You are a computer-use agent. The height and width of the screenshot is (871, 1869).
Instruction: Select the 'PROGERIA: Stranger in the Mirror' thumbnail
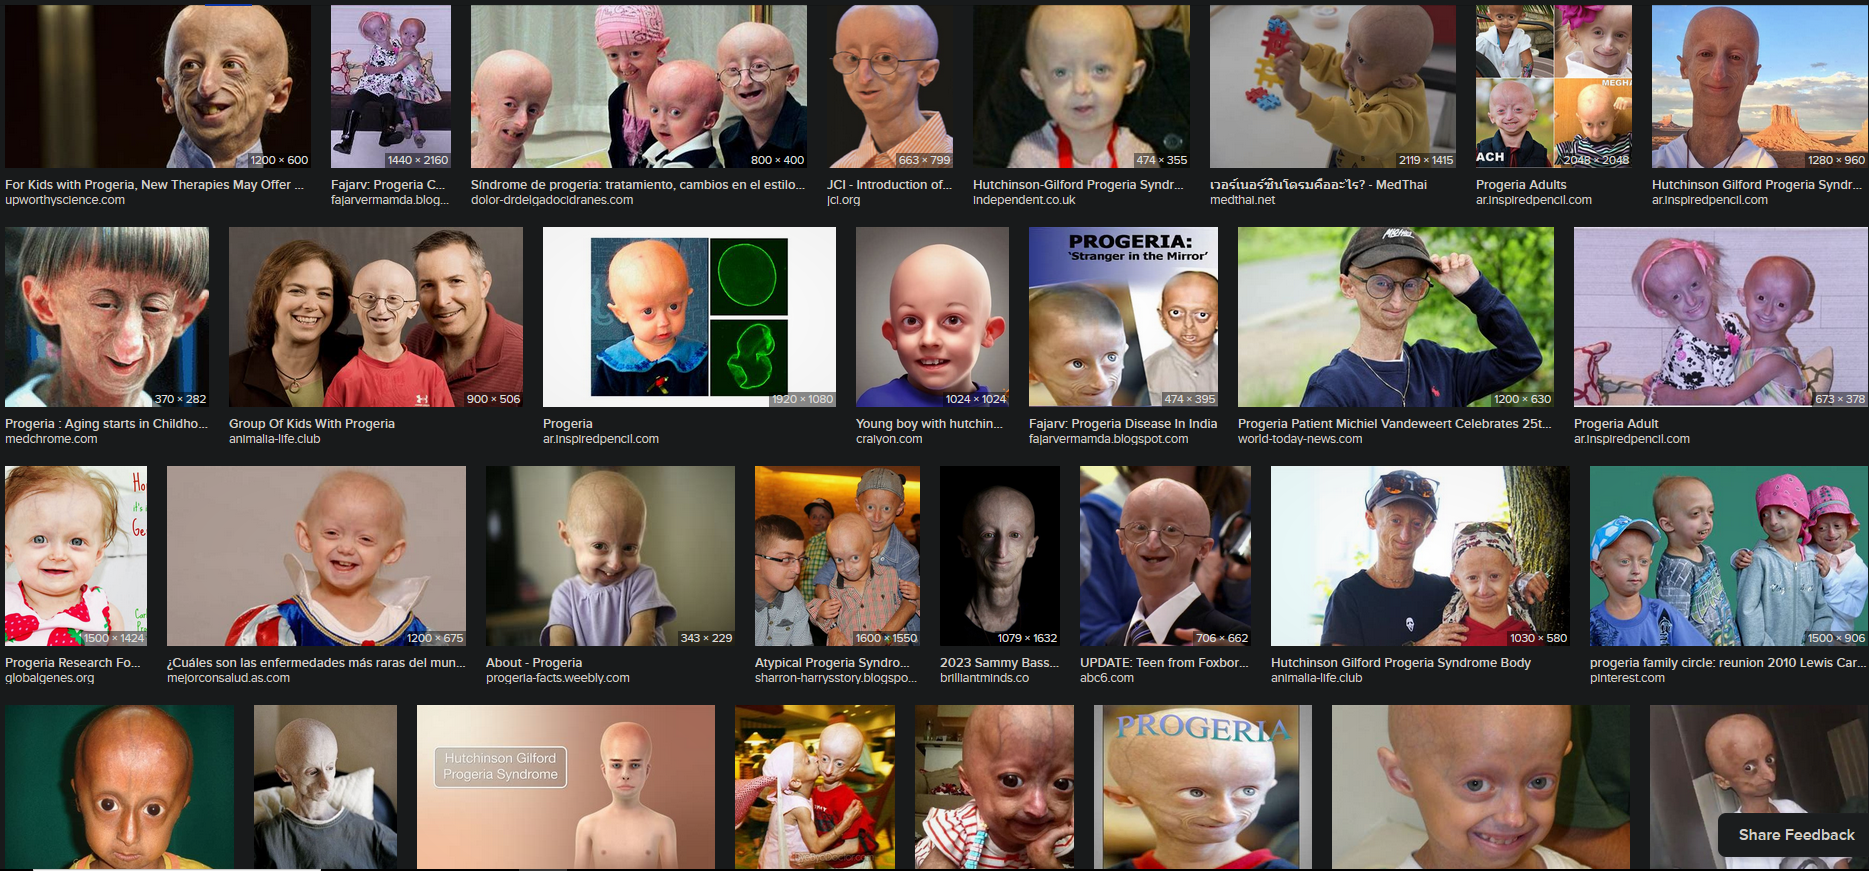[1123, 317]
